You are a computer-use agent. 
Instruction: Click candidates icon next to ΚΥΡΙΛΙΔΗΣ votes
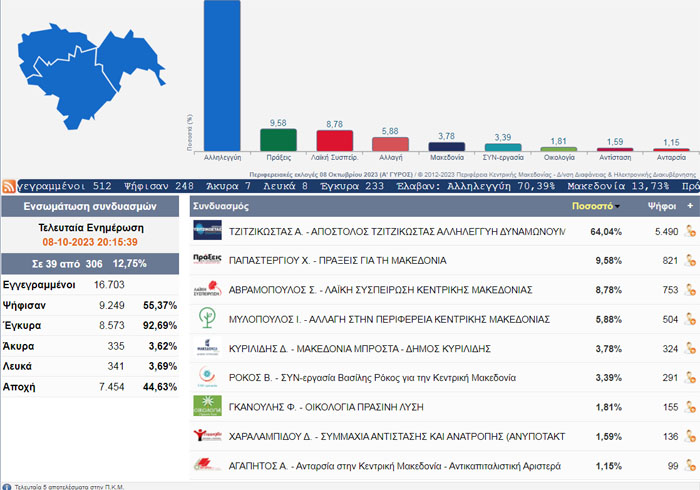(x=689, y=349)
